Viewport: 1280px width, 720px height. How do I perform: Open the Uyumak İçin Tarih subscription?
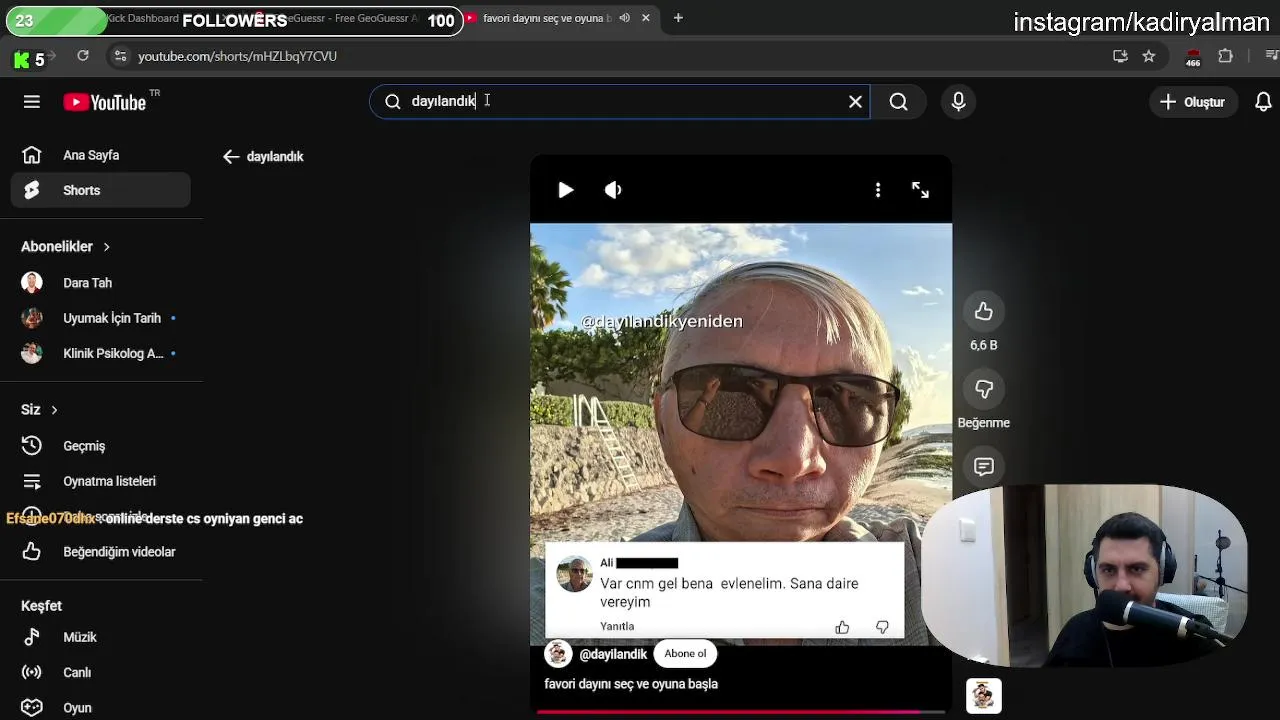point(101,318)
